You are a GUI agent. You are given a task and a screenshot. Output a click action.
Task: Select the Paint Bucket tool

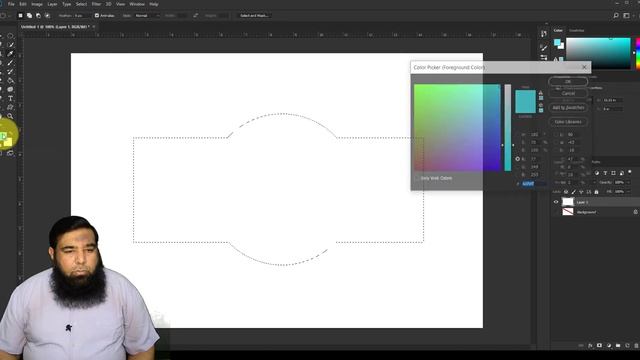(10, 80)
